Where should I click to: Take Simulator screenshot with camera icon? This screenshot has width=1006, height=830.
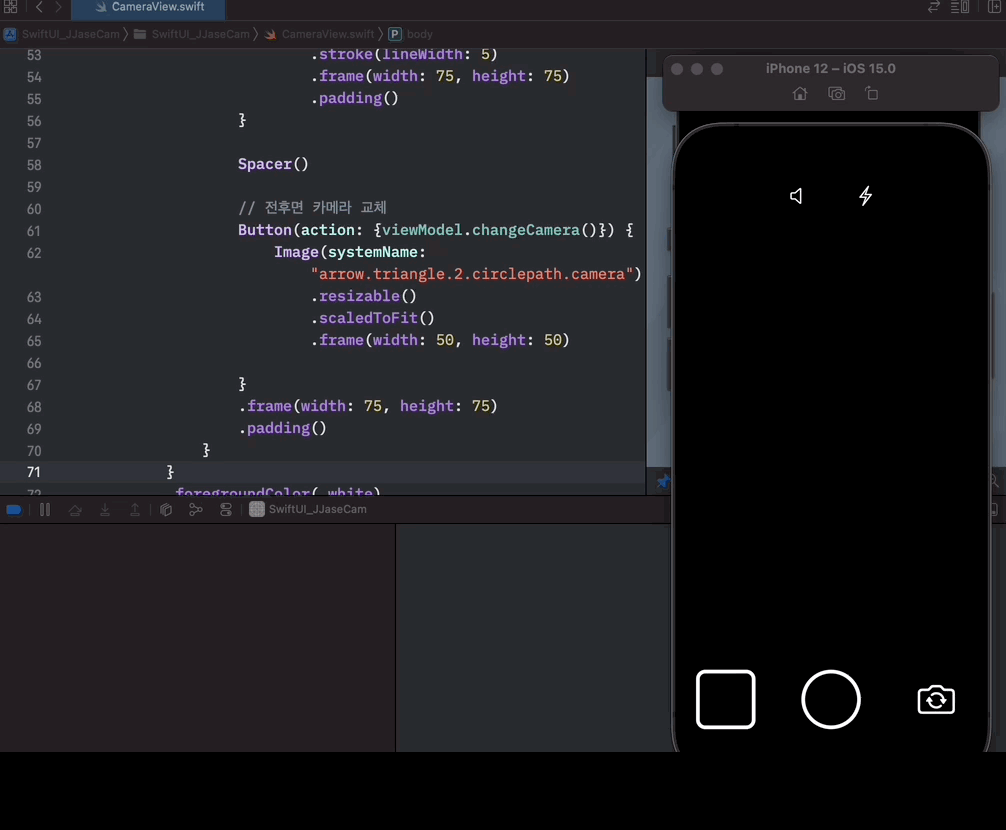[x=836, y=94]
